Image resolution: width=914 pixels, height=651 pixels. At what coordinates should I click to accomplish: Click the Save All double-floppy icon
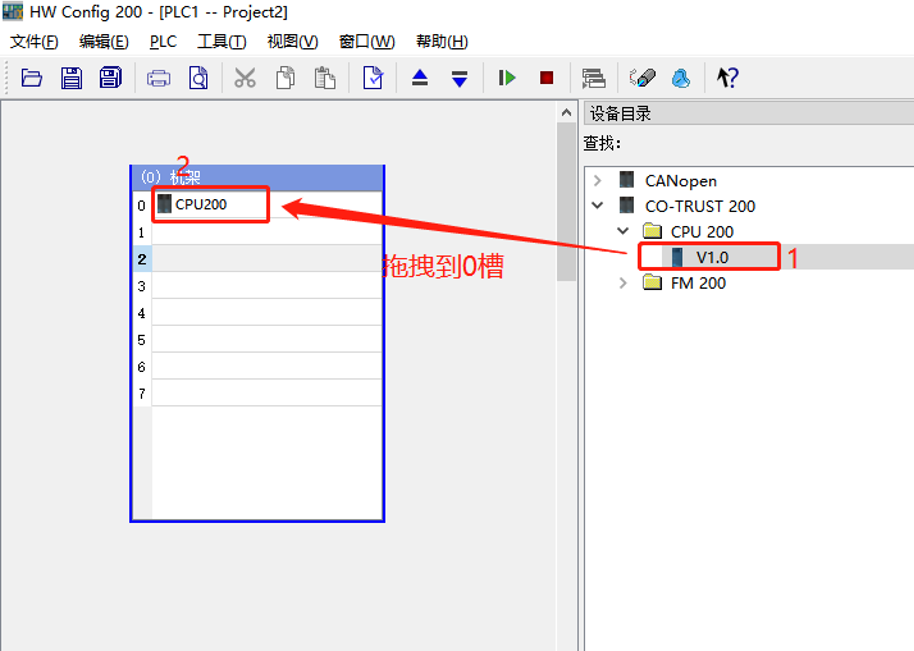[x=110, y=78]
